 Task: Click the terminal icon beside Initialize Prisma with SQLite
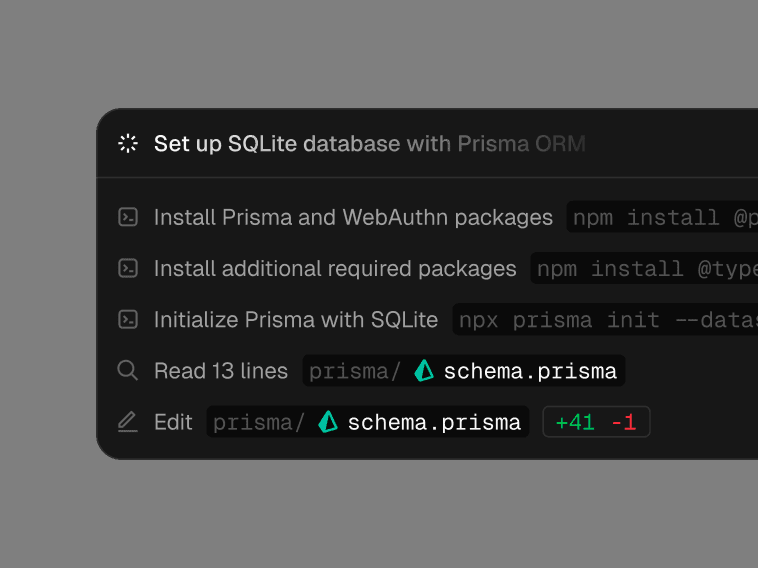pyautogui.click(x=128, y=320)
